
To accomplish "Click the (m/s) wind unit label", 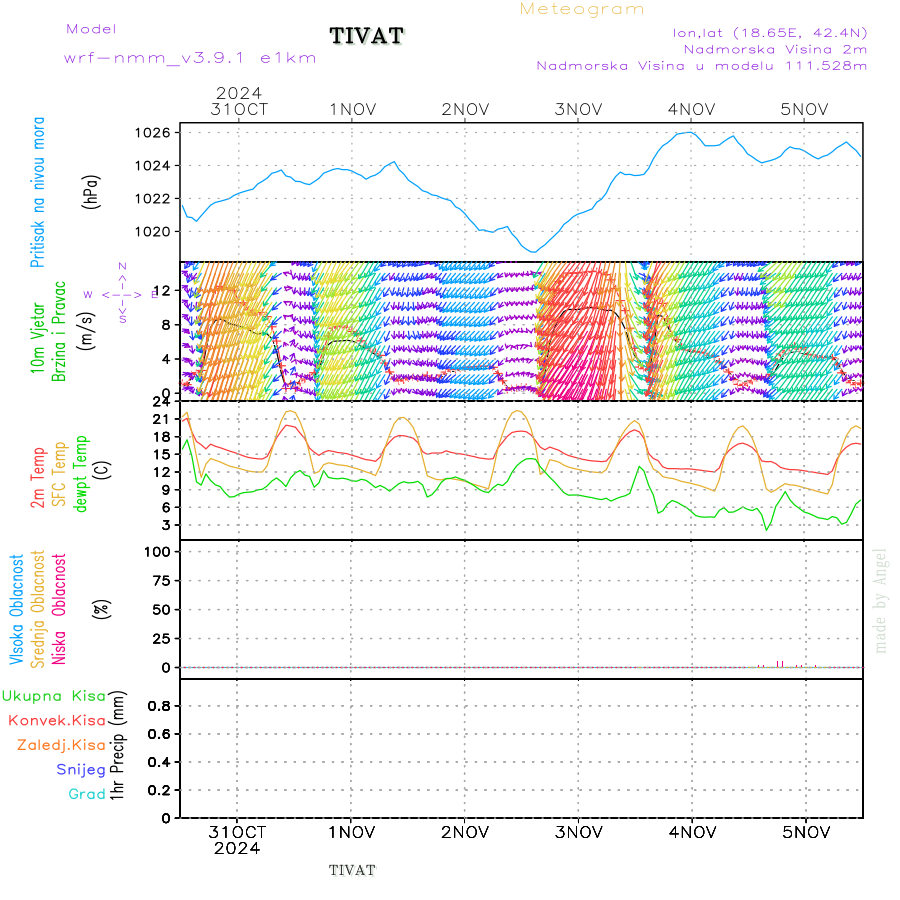I will [86, 331].
